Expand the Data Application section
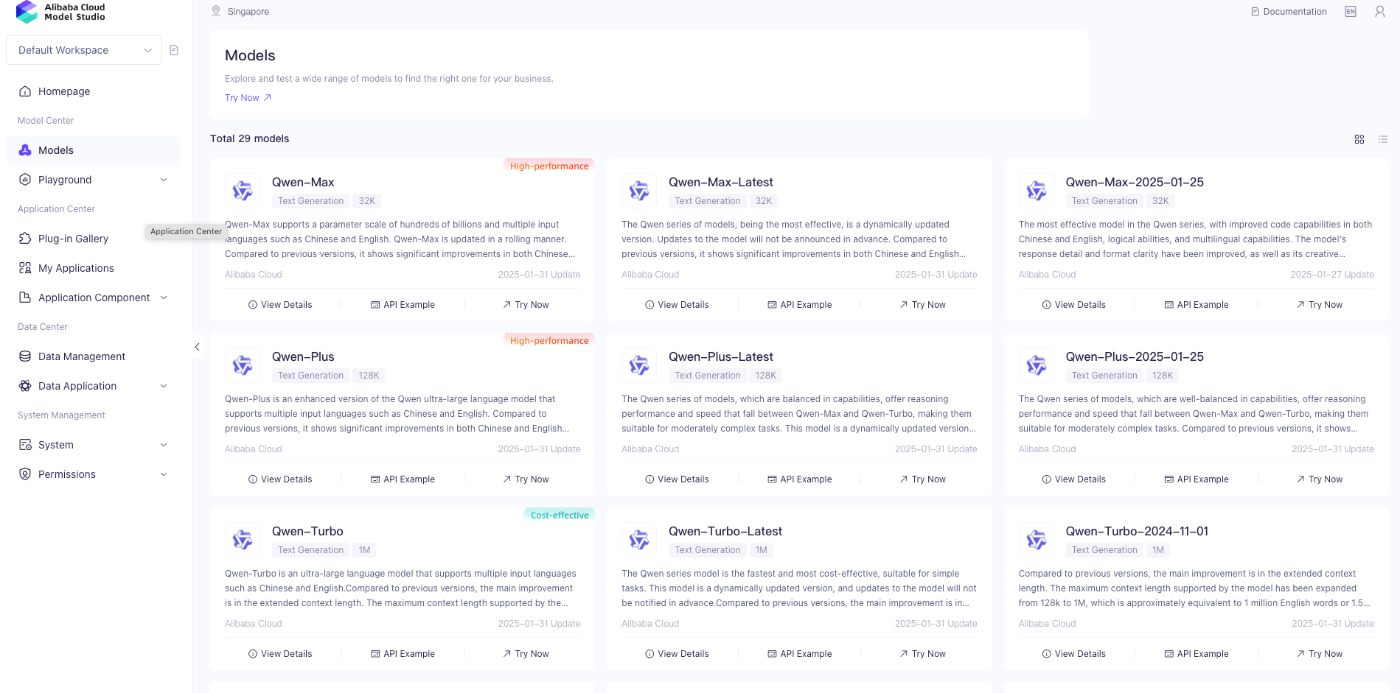This screenshot has width=1400, height=693. pos(93,386)
